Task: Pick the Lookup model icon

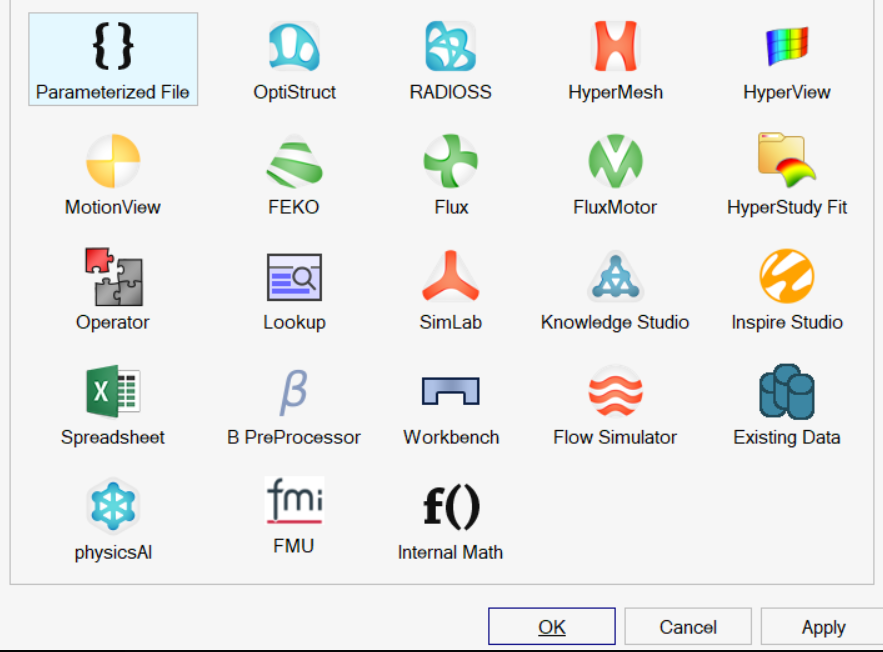Action: 294,277
